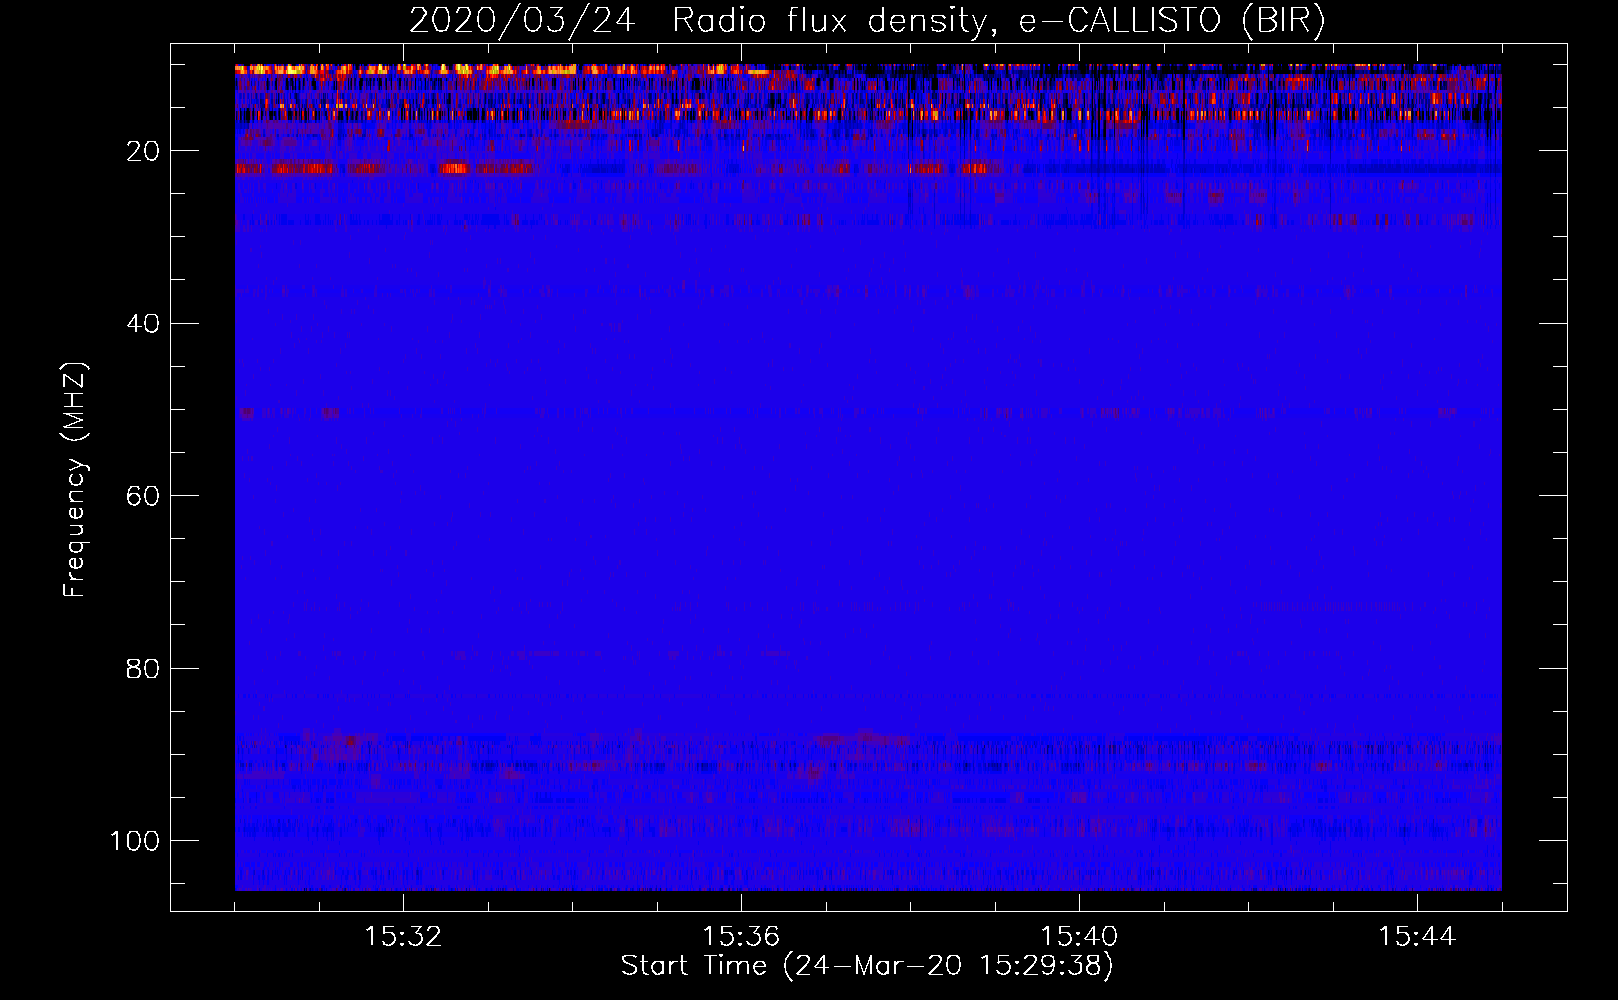Click the 'Frequency (MHZ)' y-axis label
Image resolution: width=1618 pixels, height=1000 pixels.
75,479
